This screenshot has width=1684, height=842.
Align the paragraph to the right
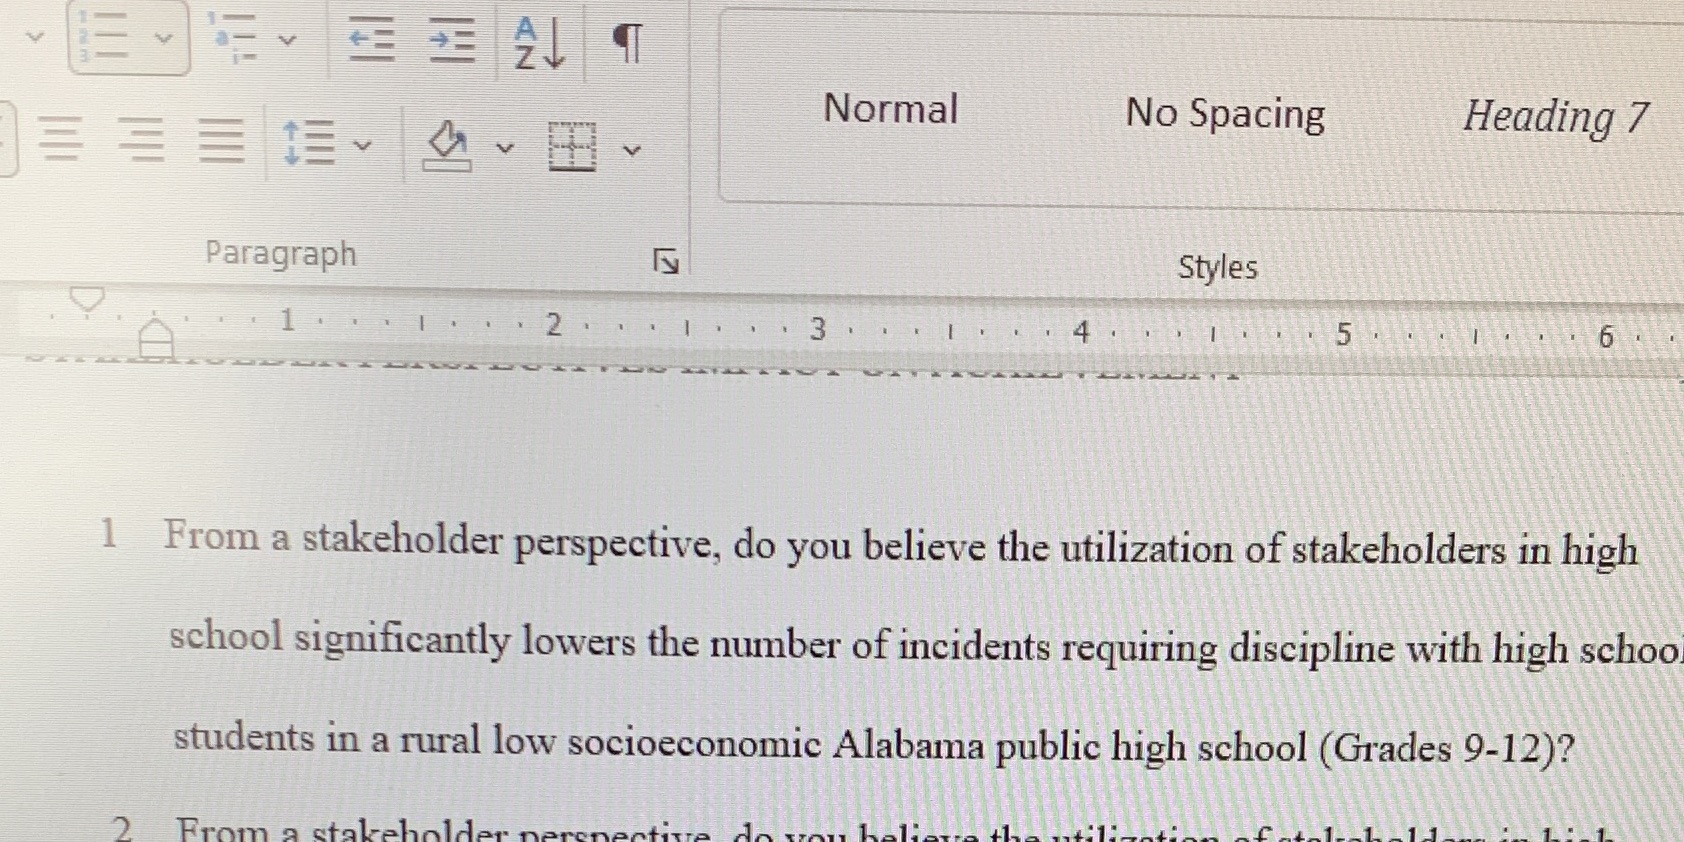pyautogui.click(x=141, y=140)
